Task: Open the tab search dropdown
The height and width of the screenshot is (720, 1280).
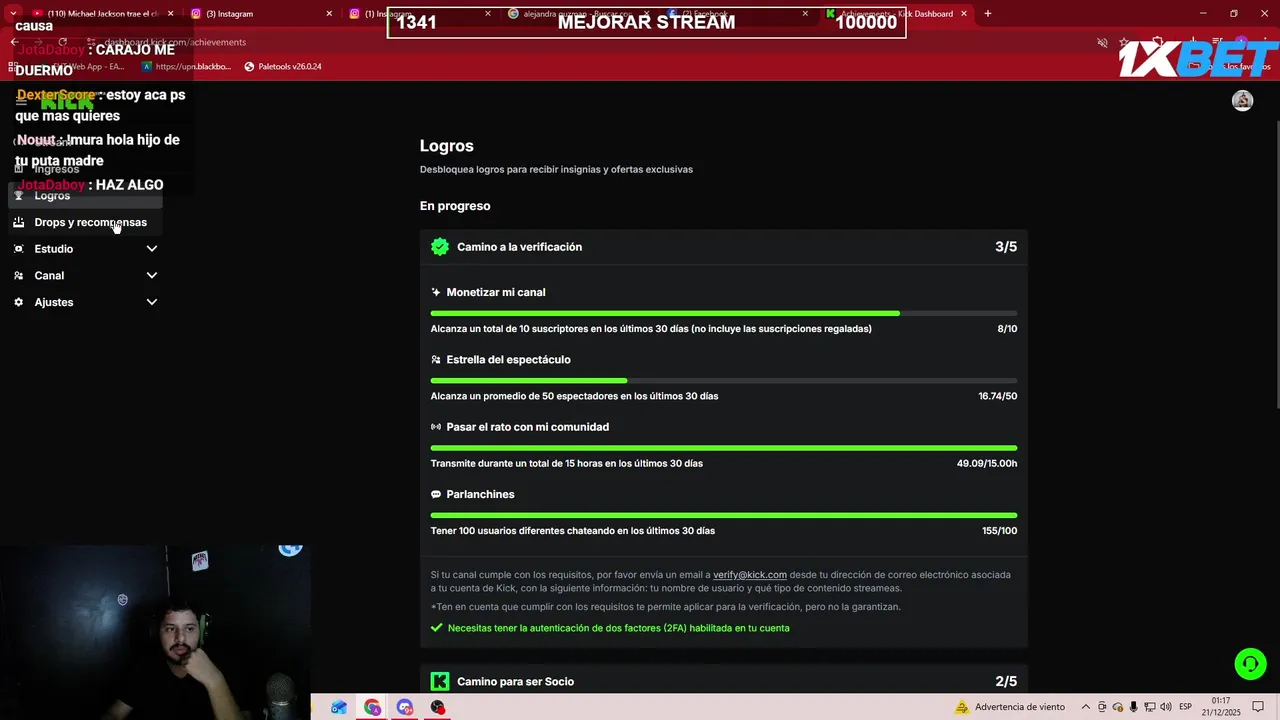Action: (13, 14)
